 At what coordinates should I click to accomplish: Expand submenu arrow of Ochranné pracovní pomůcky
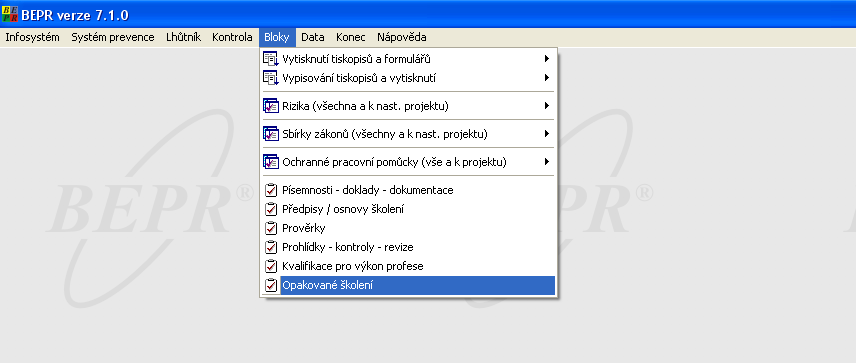[546, 162]
